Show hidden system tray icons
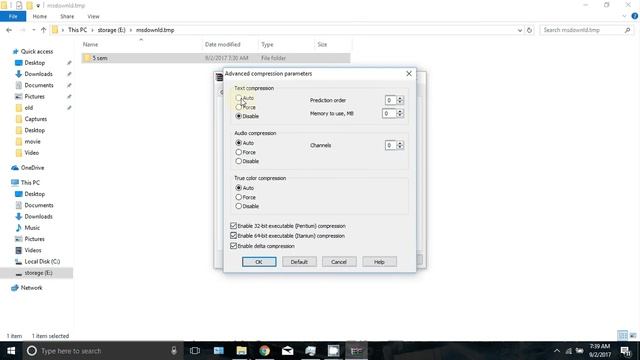Image resolution: width=640 pixels, height=360 pixels. (556, 351)
